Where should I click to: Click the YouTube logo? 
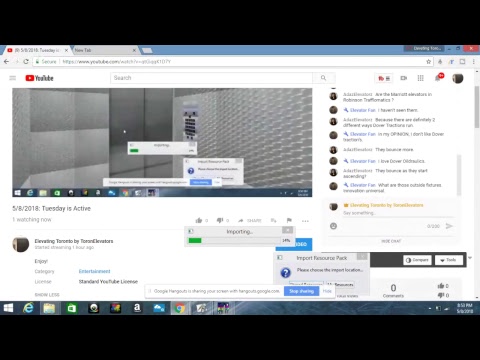point(39,78)
